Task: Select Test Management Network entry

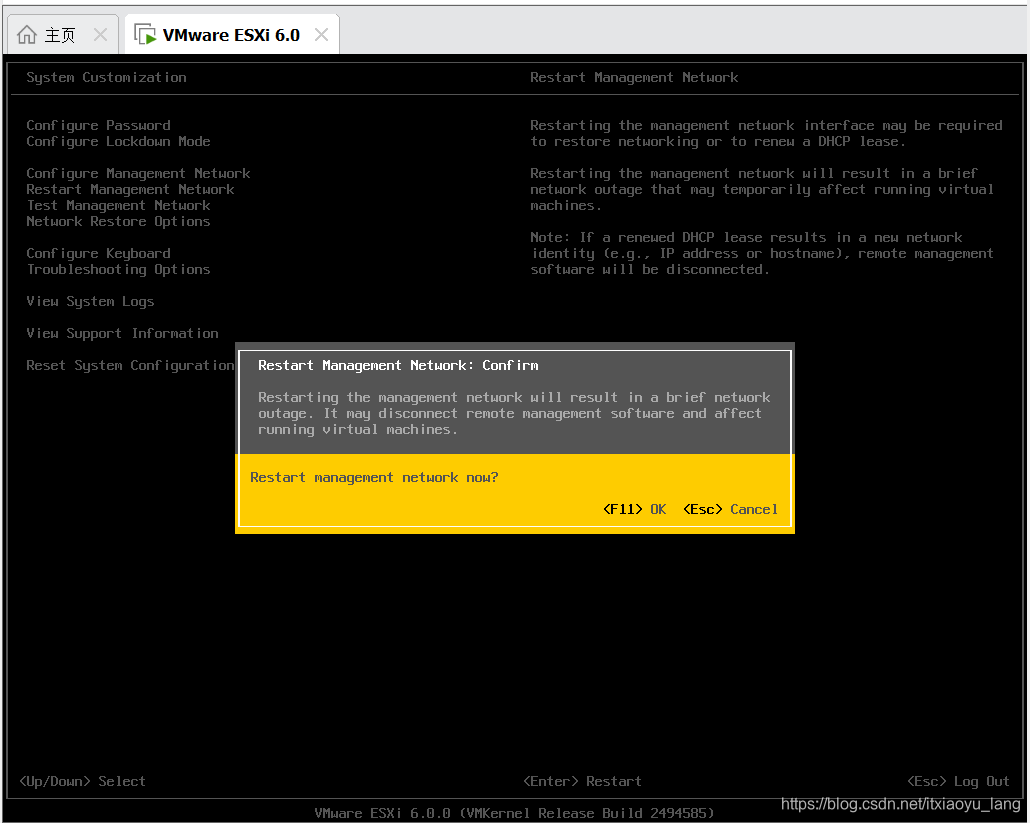Action: pyautogui.click(x=118, y=206)
